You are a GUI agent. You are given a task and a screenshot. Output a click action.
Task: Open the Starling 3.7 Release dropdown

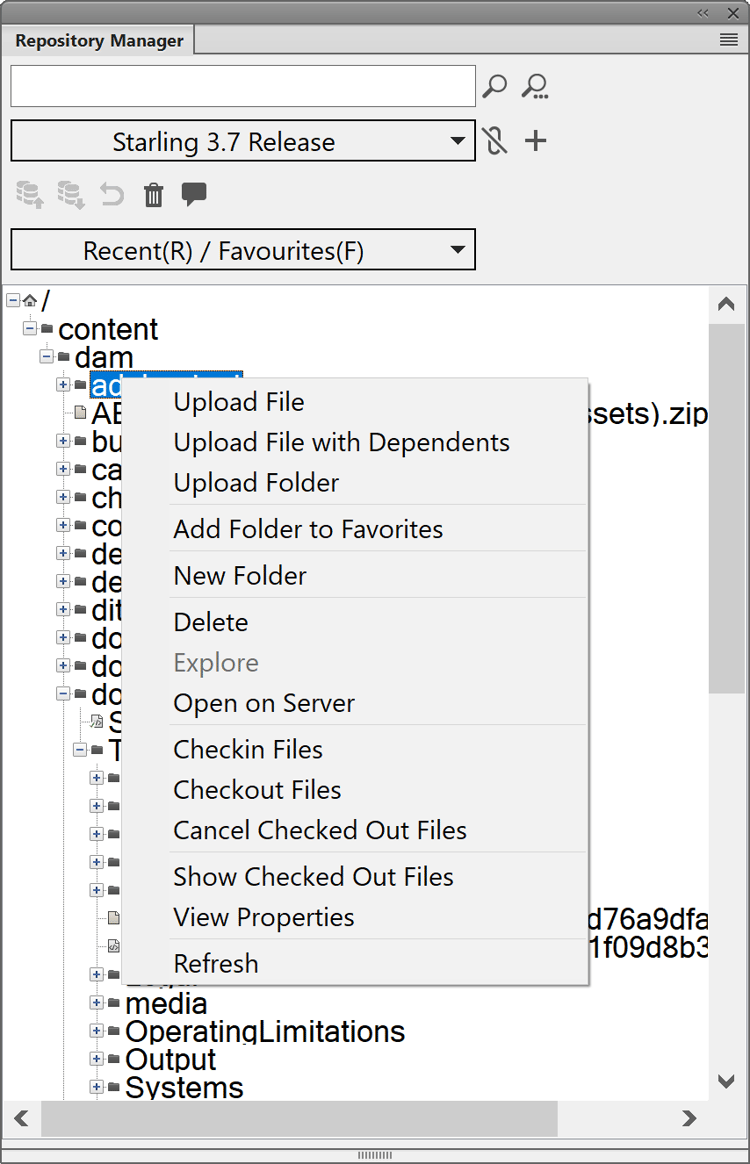242,141
